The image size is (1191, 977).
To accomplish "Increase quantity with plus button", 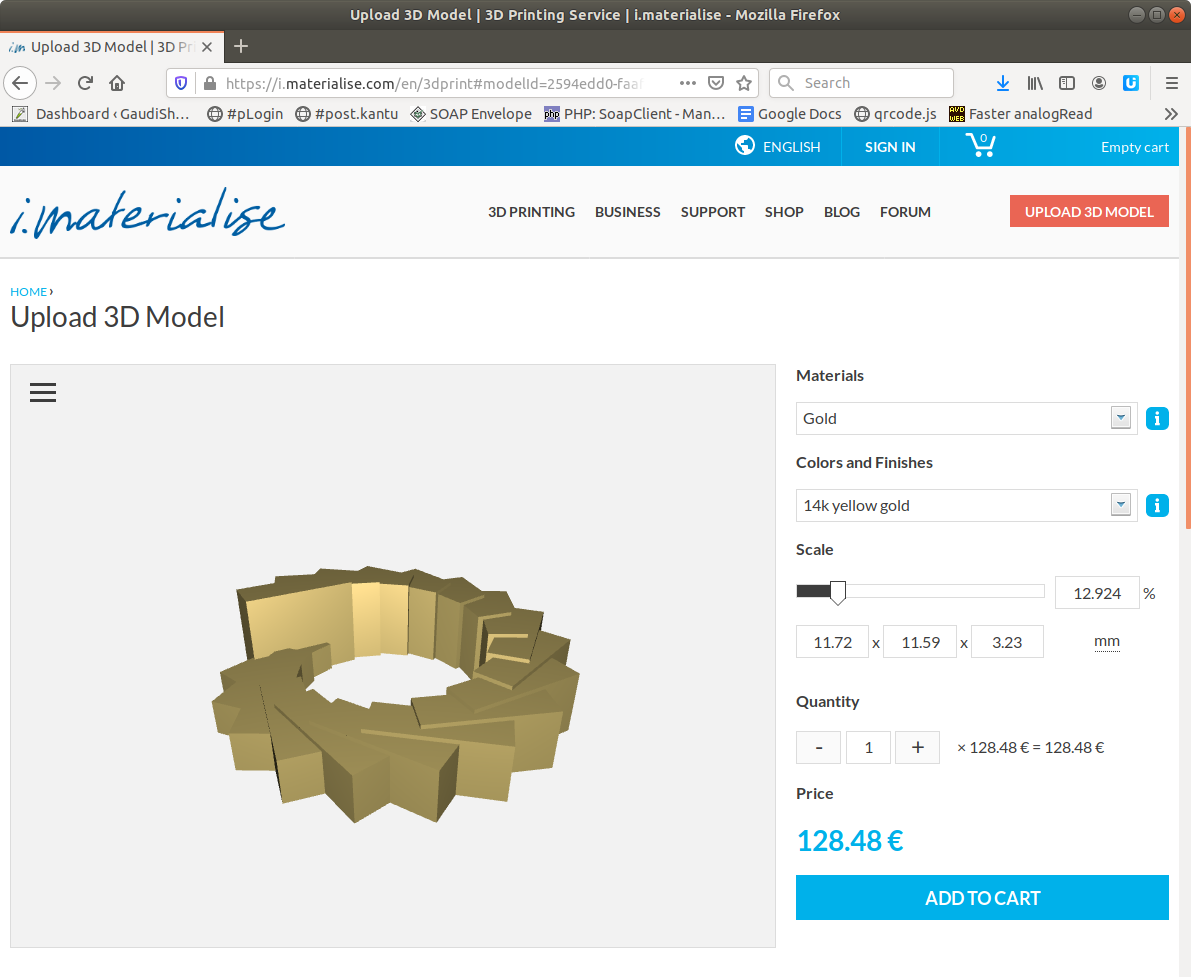I will coord(918,748).
